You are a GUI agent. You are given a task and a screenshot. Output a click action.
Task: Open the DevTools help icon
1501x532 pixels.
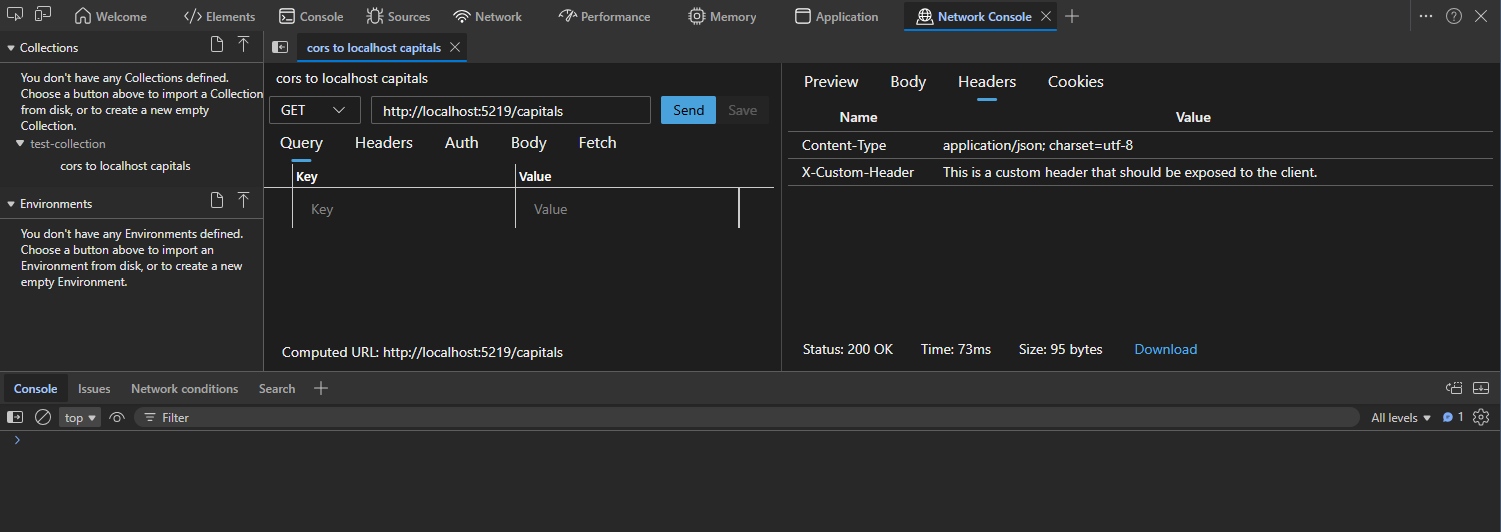tap(1454, 16)
